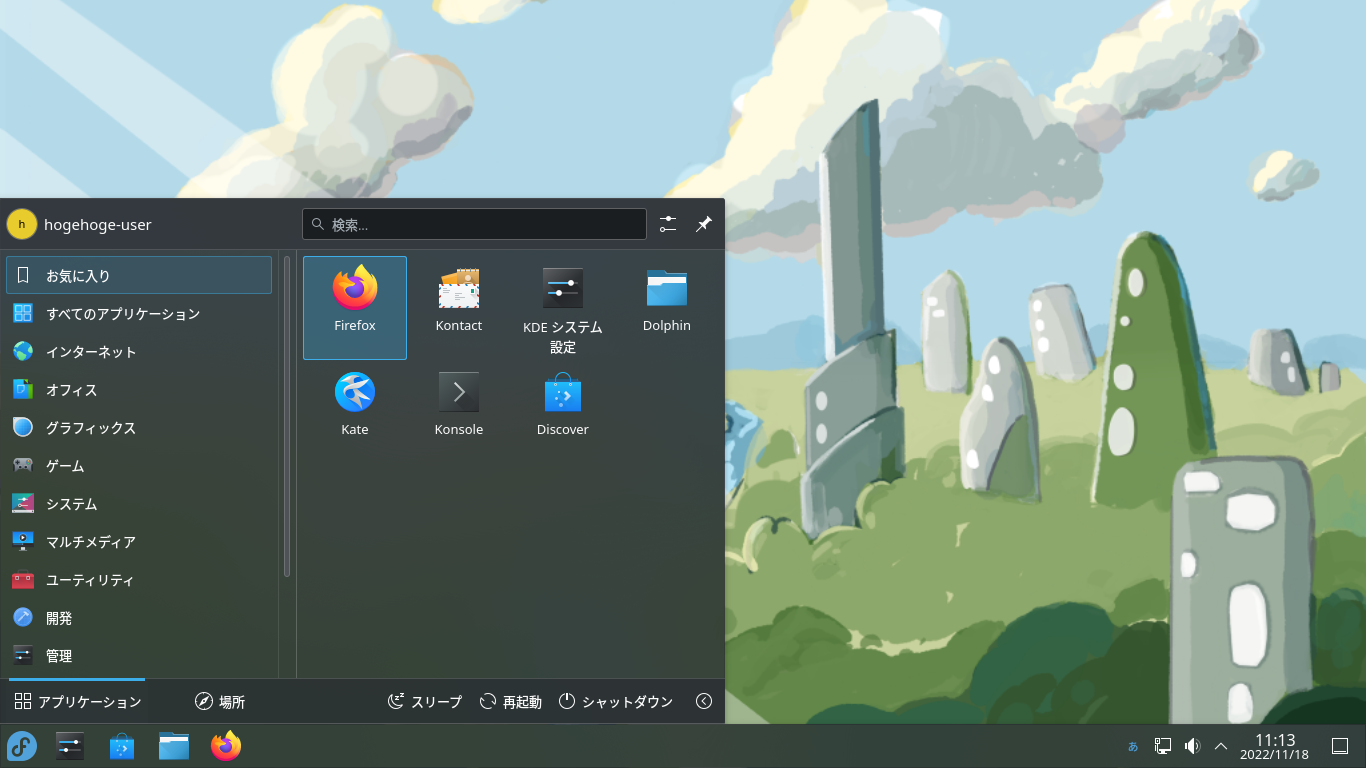Open Dolphin from taskbar

(x=174, y=746)
